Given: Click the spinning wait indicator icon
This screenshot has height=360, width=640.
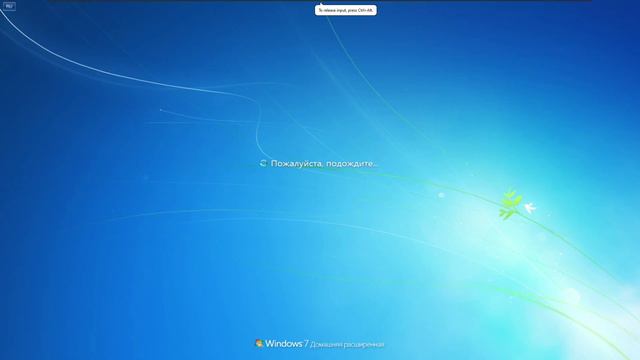Looking at the screenshot, I should pyautogui.click(x=263, y=163).
